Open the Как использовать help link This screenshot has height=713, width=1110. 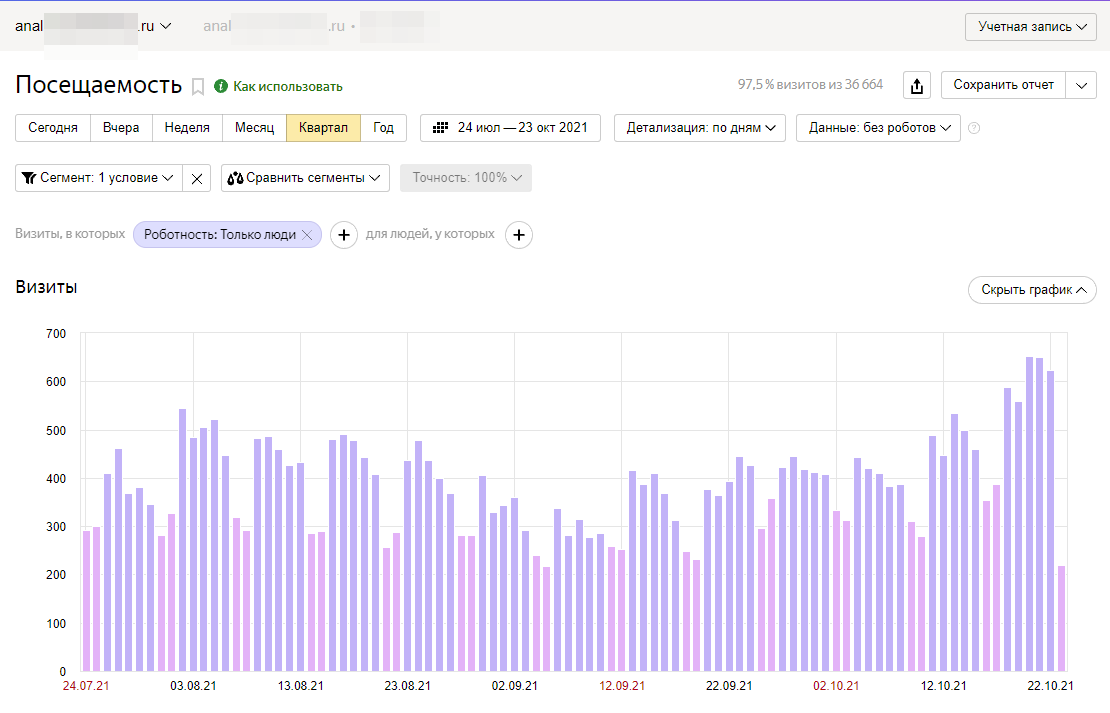pyautogui.click(x=287, y=87)
